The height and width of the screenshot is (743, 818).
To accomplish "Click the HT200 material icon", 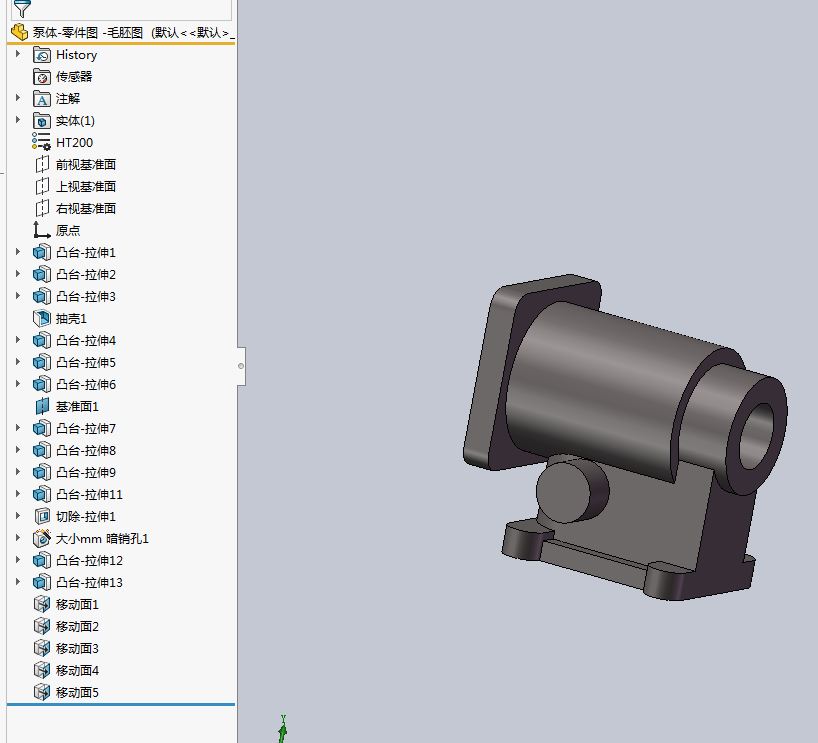I will pos(41,142).
